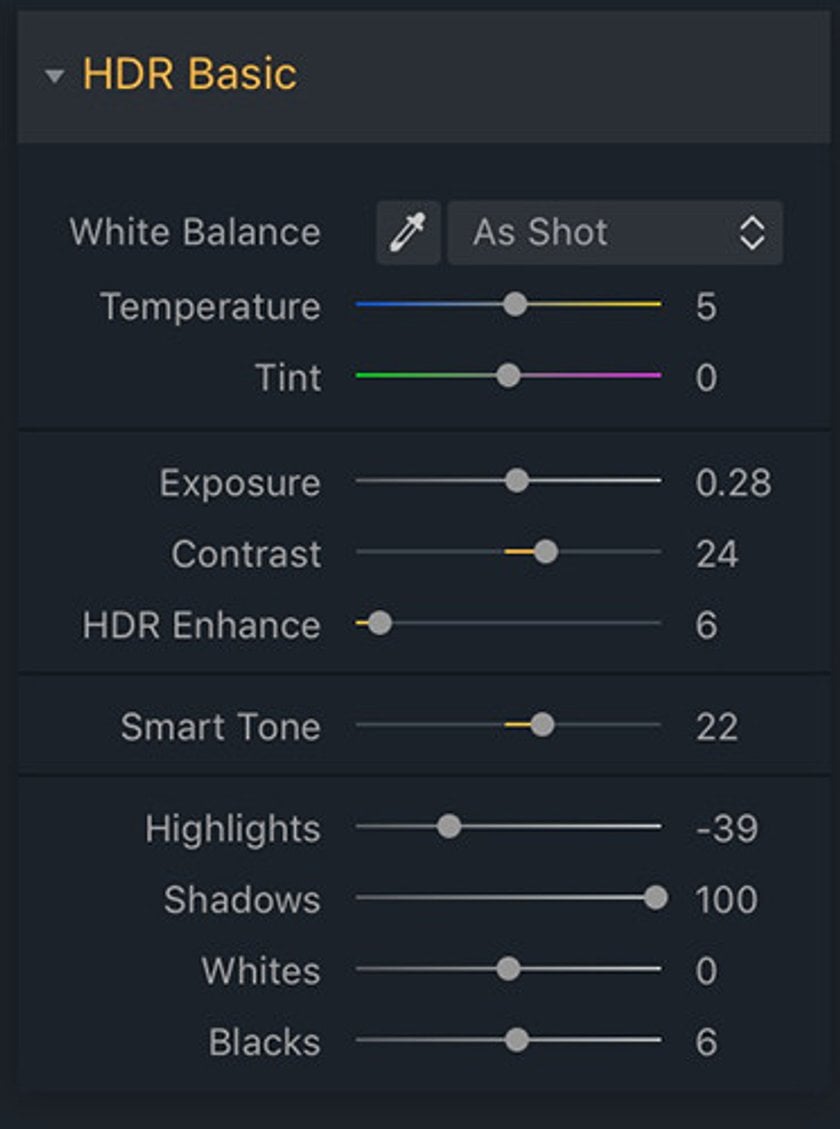The width and height of the screenshot is (840, 1129).
Task: Click the Highlights value -39 field
Action: [x=726, y=828]
